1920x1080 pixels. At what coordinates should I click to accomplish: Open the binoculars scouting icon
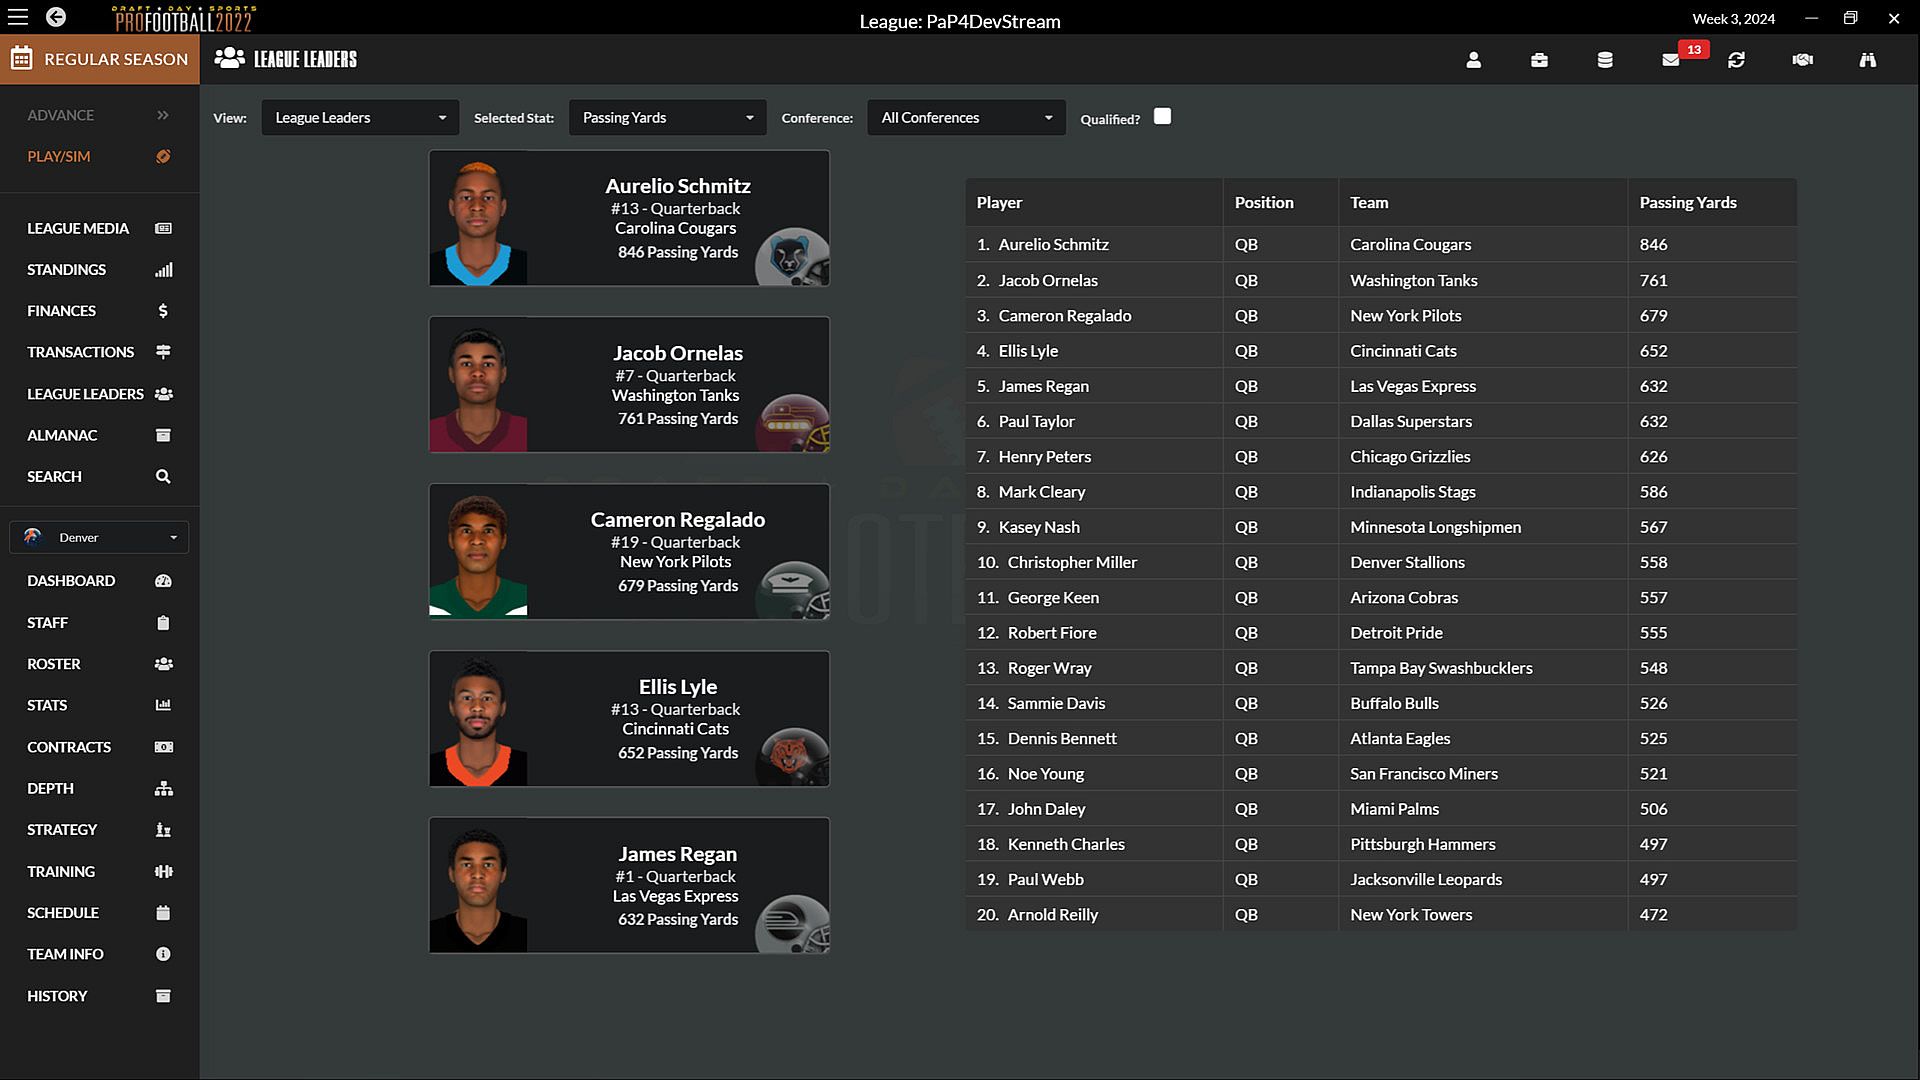tap(1867, 60)
